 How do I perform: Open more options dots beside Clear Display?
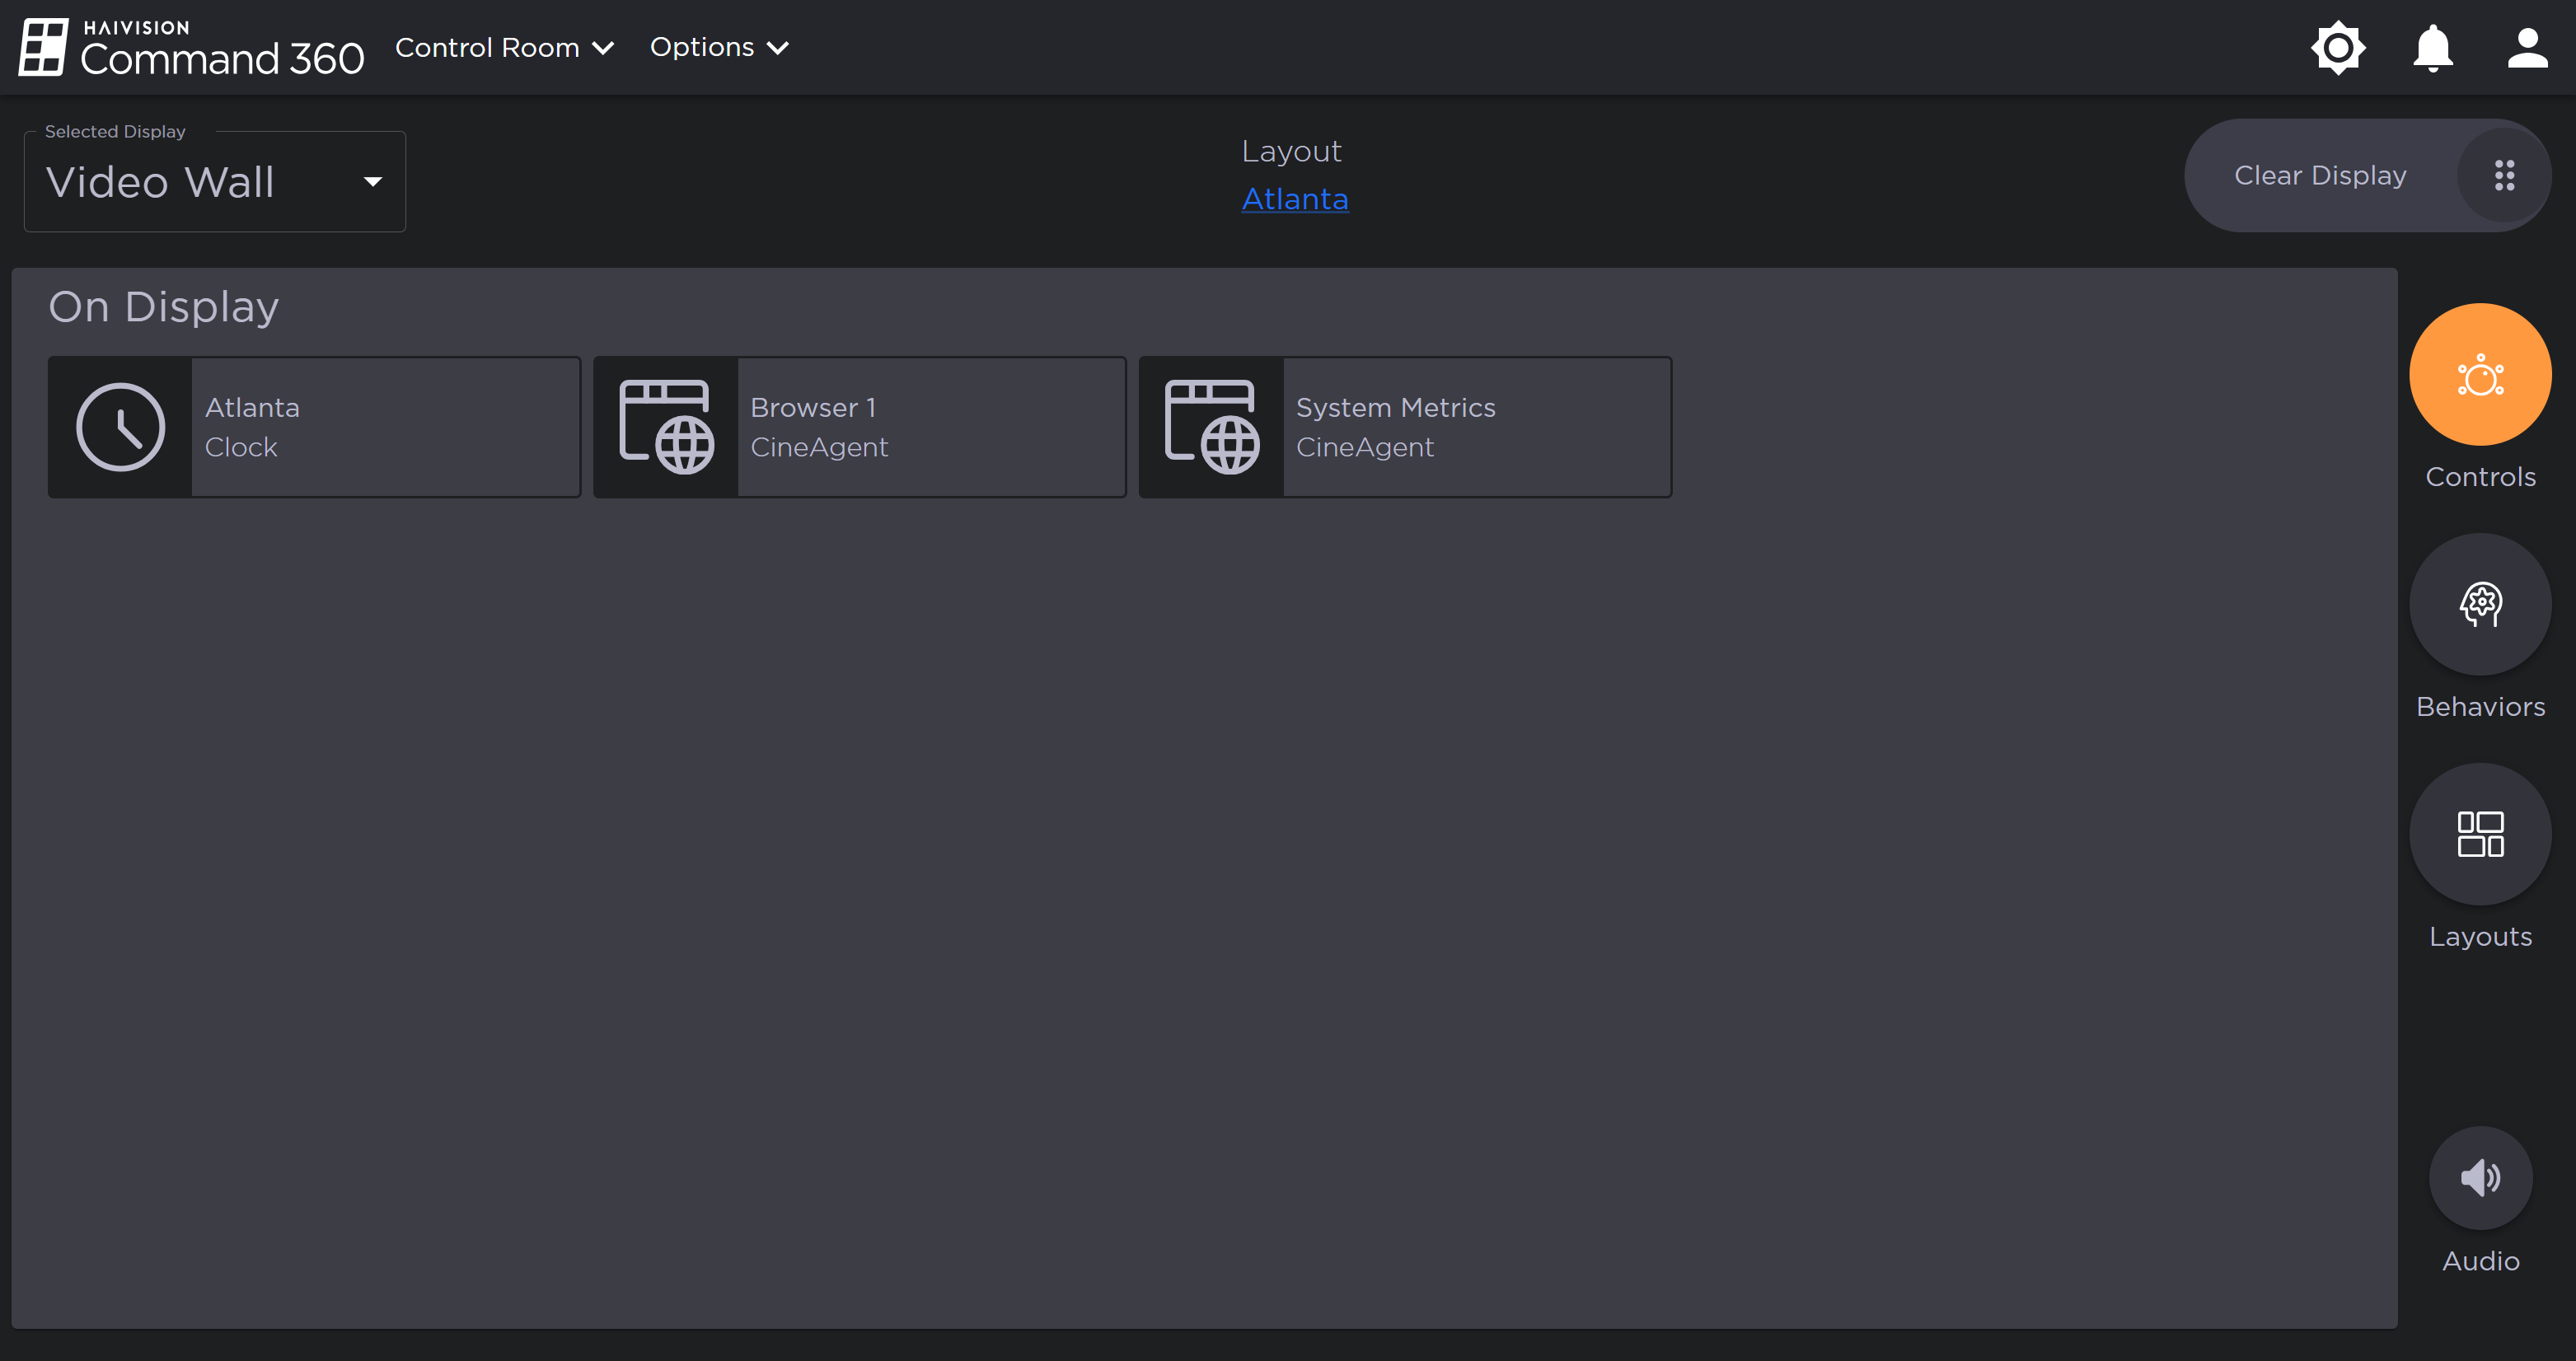point(2504,176)
